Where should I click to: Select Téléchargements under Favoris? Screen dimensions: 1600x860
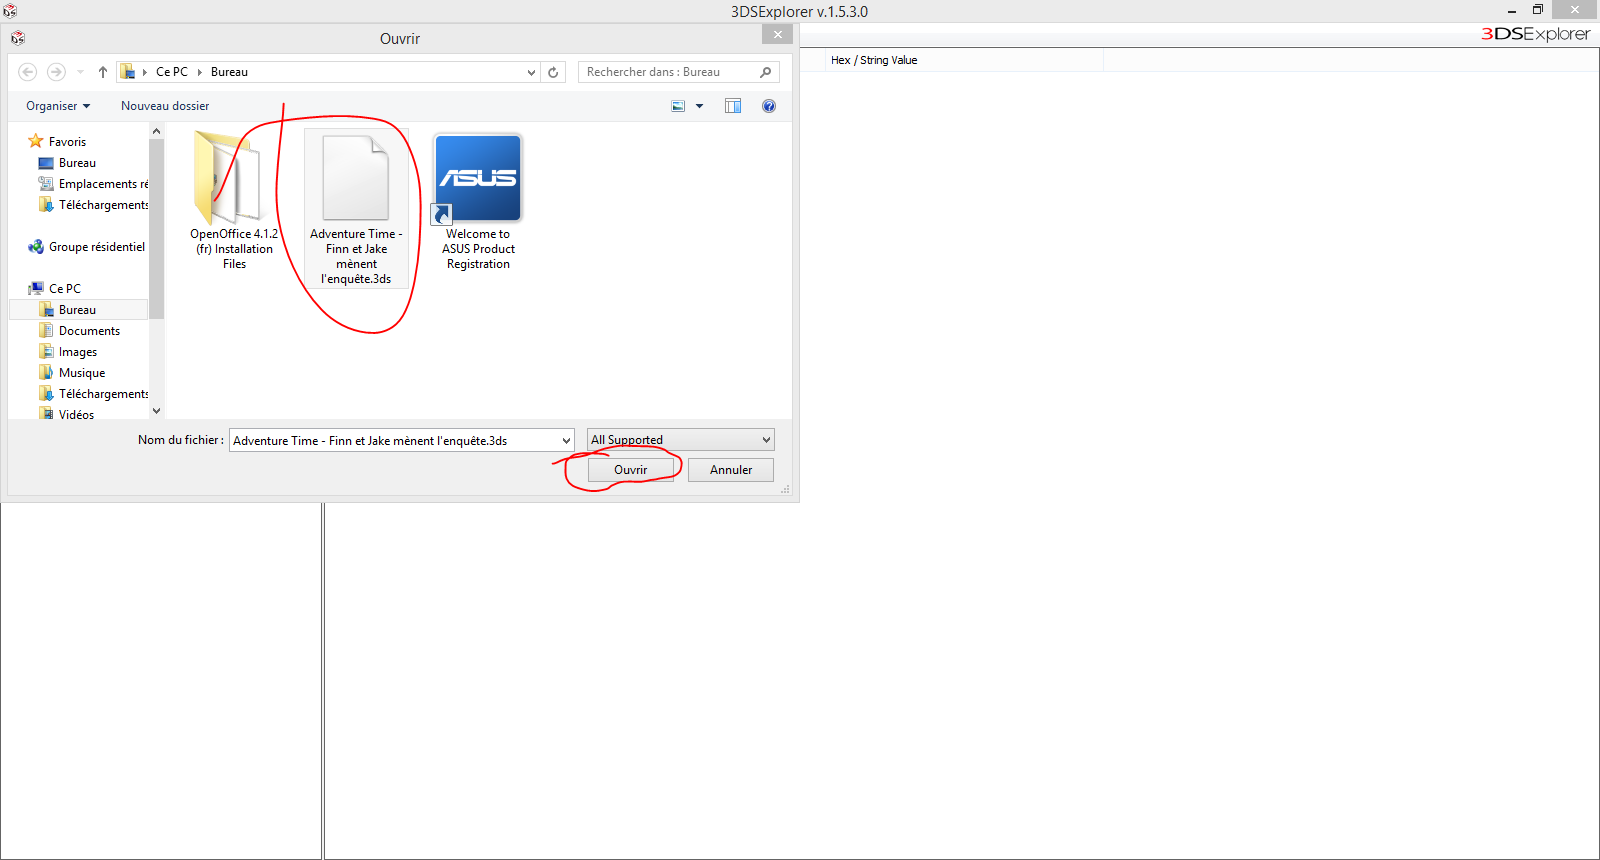(x=93, y=205)
